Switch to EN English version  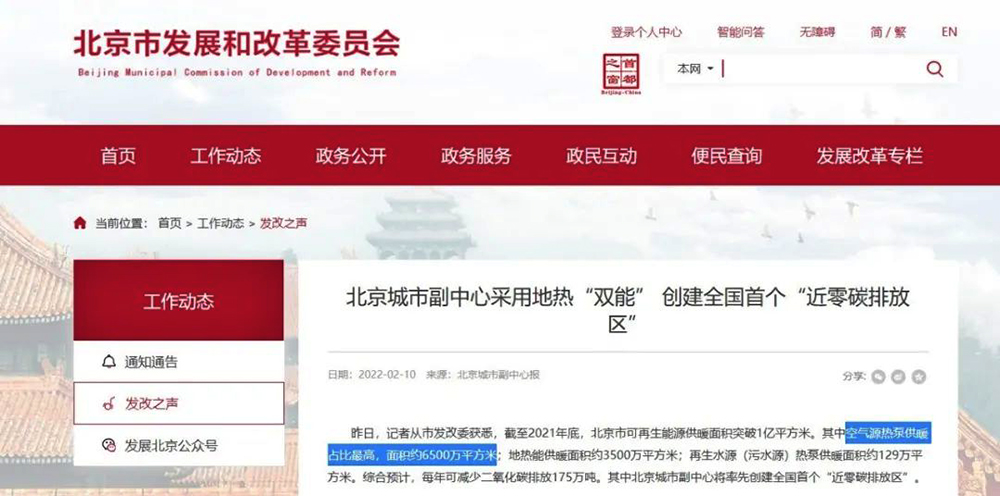[x=949, y=32]
